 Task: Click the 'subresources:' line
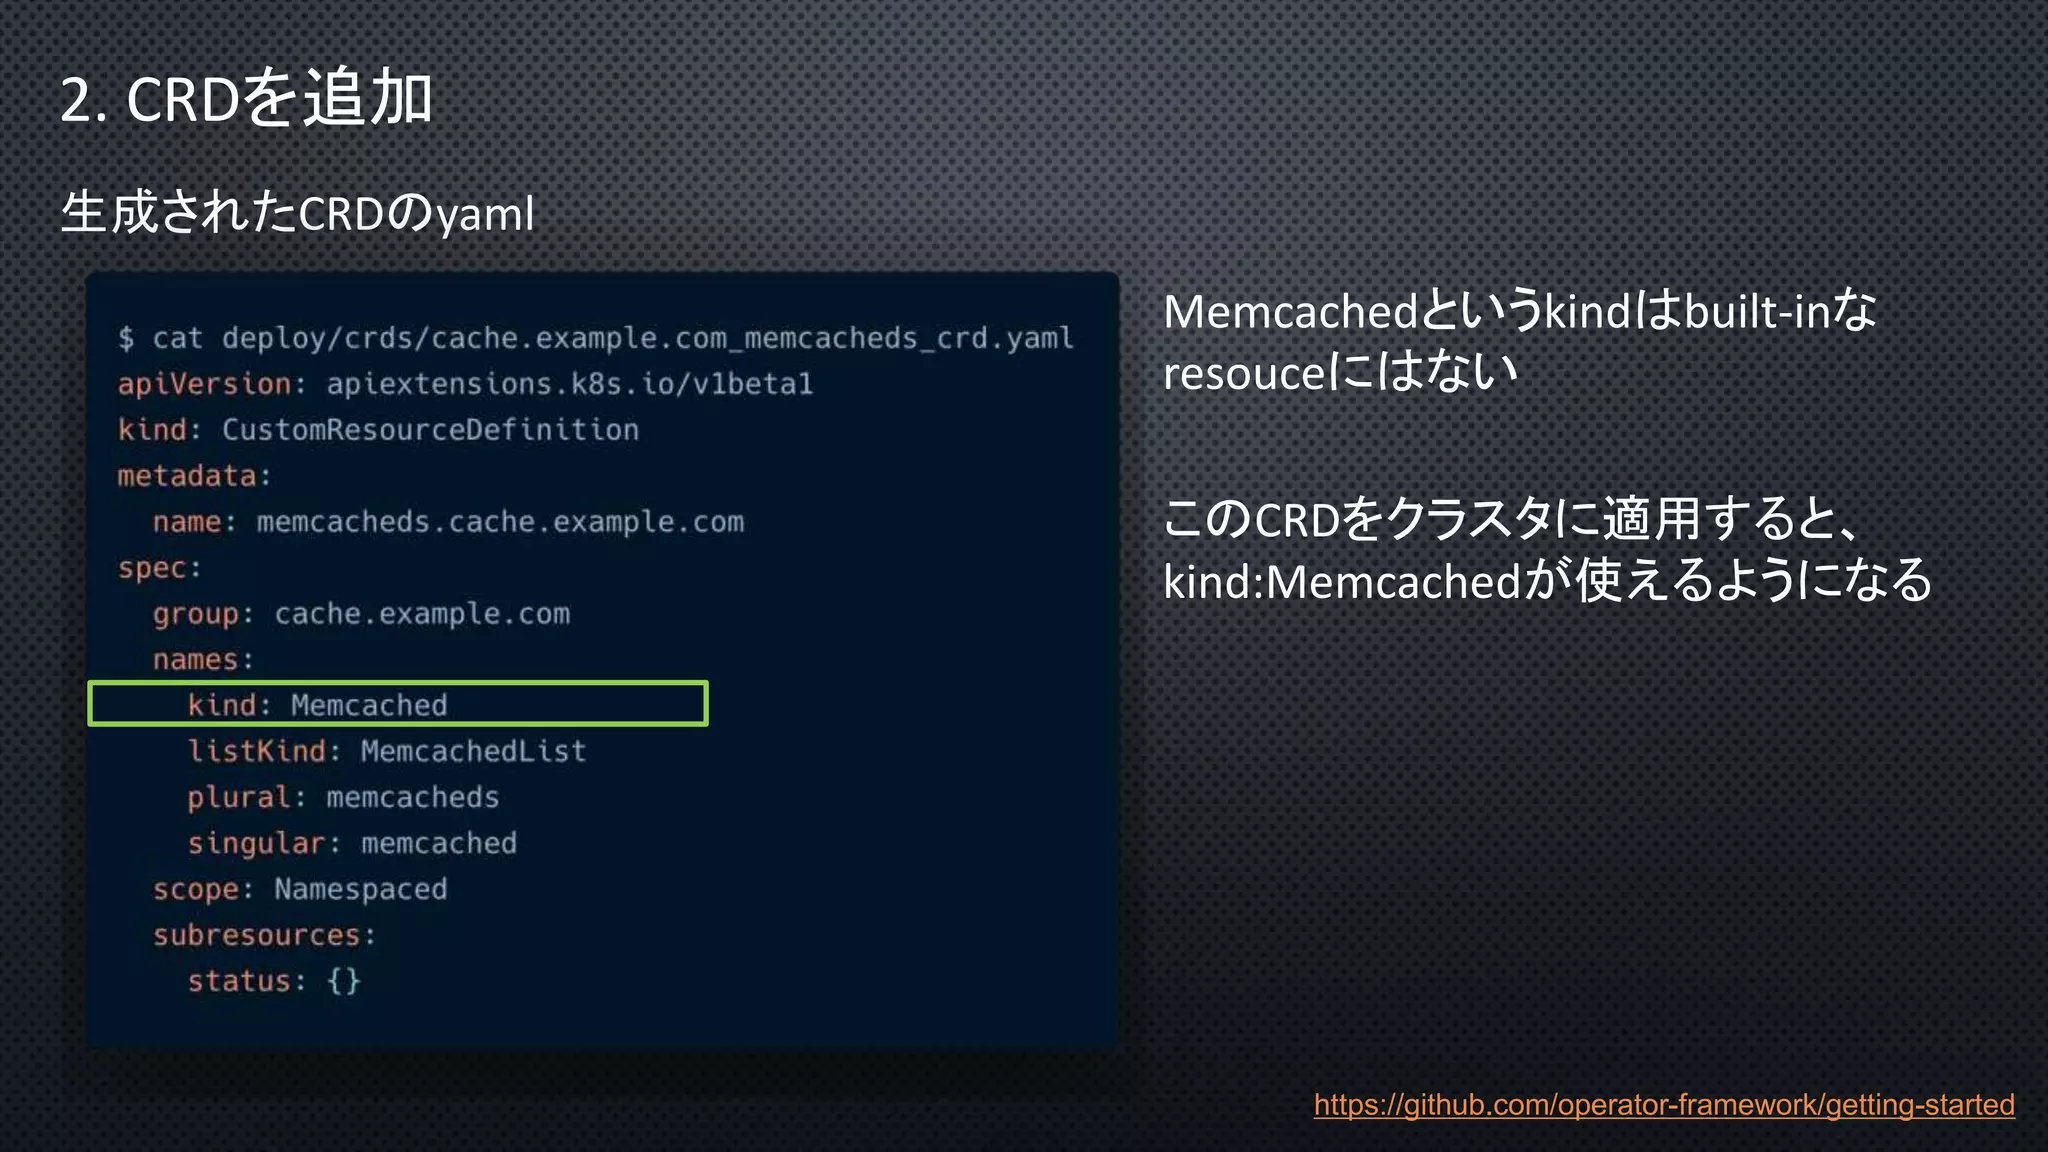click(264, 935)
